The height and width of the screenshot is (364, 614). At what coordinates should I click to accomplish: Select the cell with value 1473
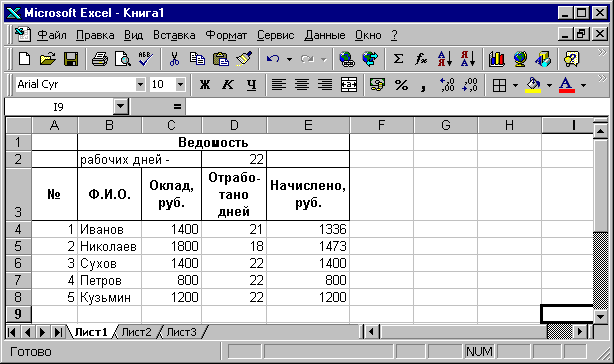(308, 246)
